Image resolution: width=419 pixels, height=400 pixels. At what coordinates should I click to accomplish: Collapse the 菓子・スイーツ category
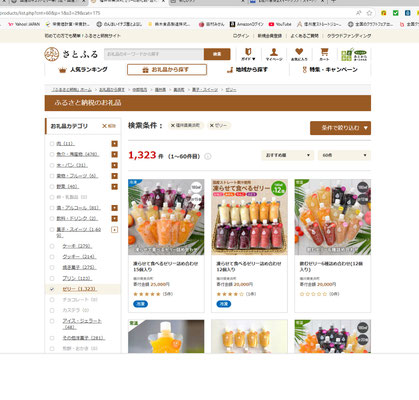114,230
